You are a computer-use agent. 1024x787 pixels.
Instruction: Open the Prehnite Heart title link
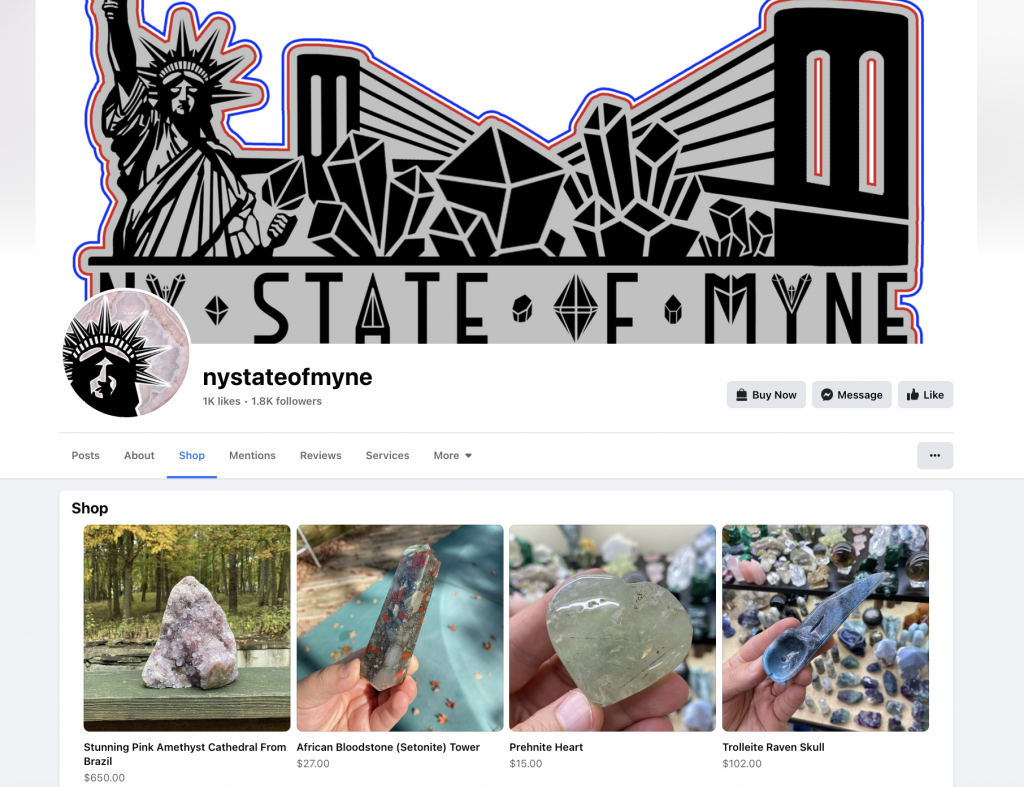[546, 747]
